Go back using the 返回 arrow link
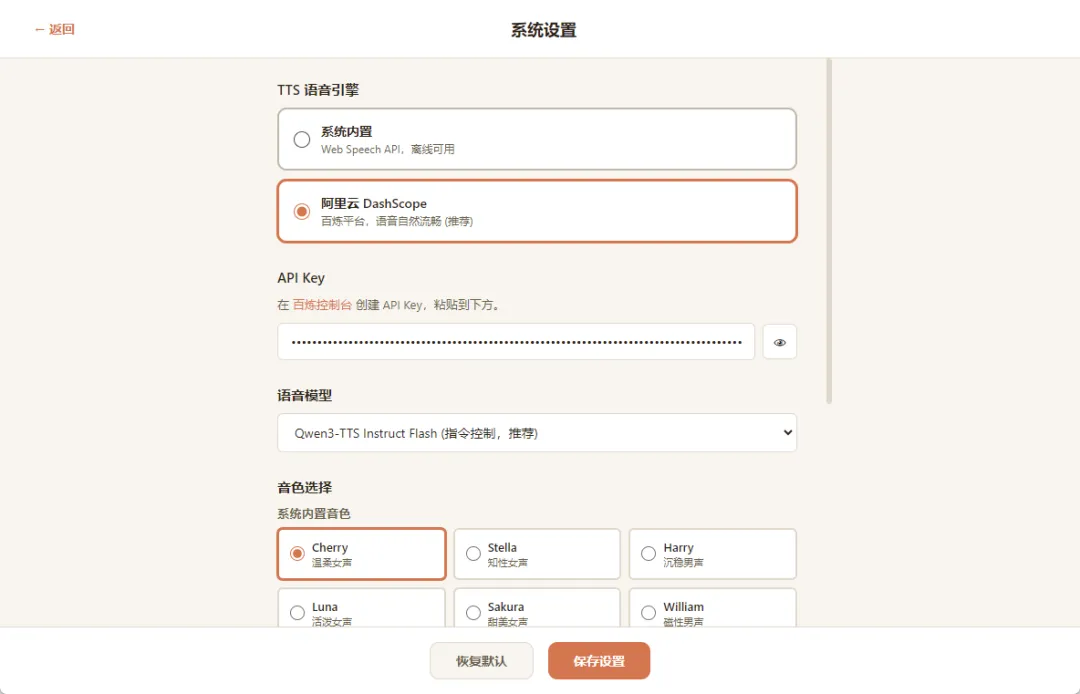The width and height of the screenshot is (1080, 694). click(54, 30)
